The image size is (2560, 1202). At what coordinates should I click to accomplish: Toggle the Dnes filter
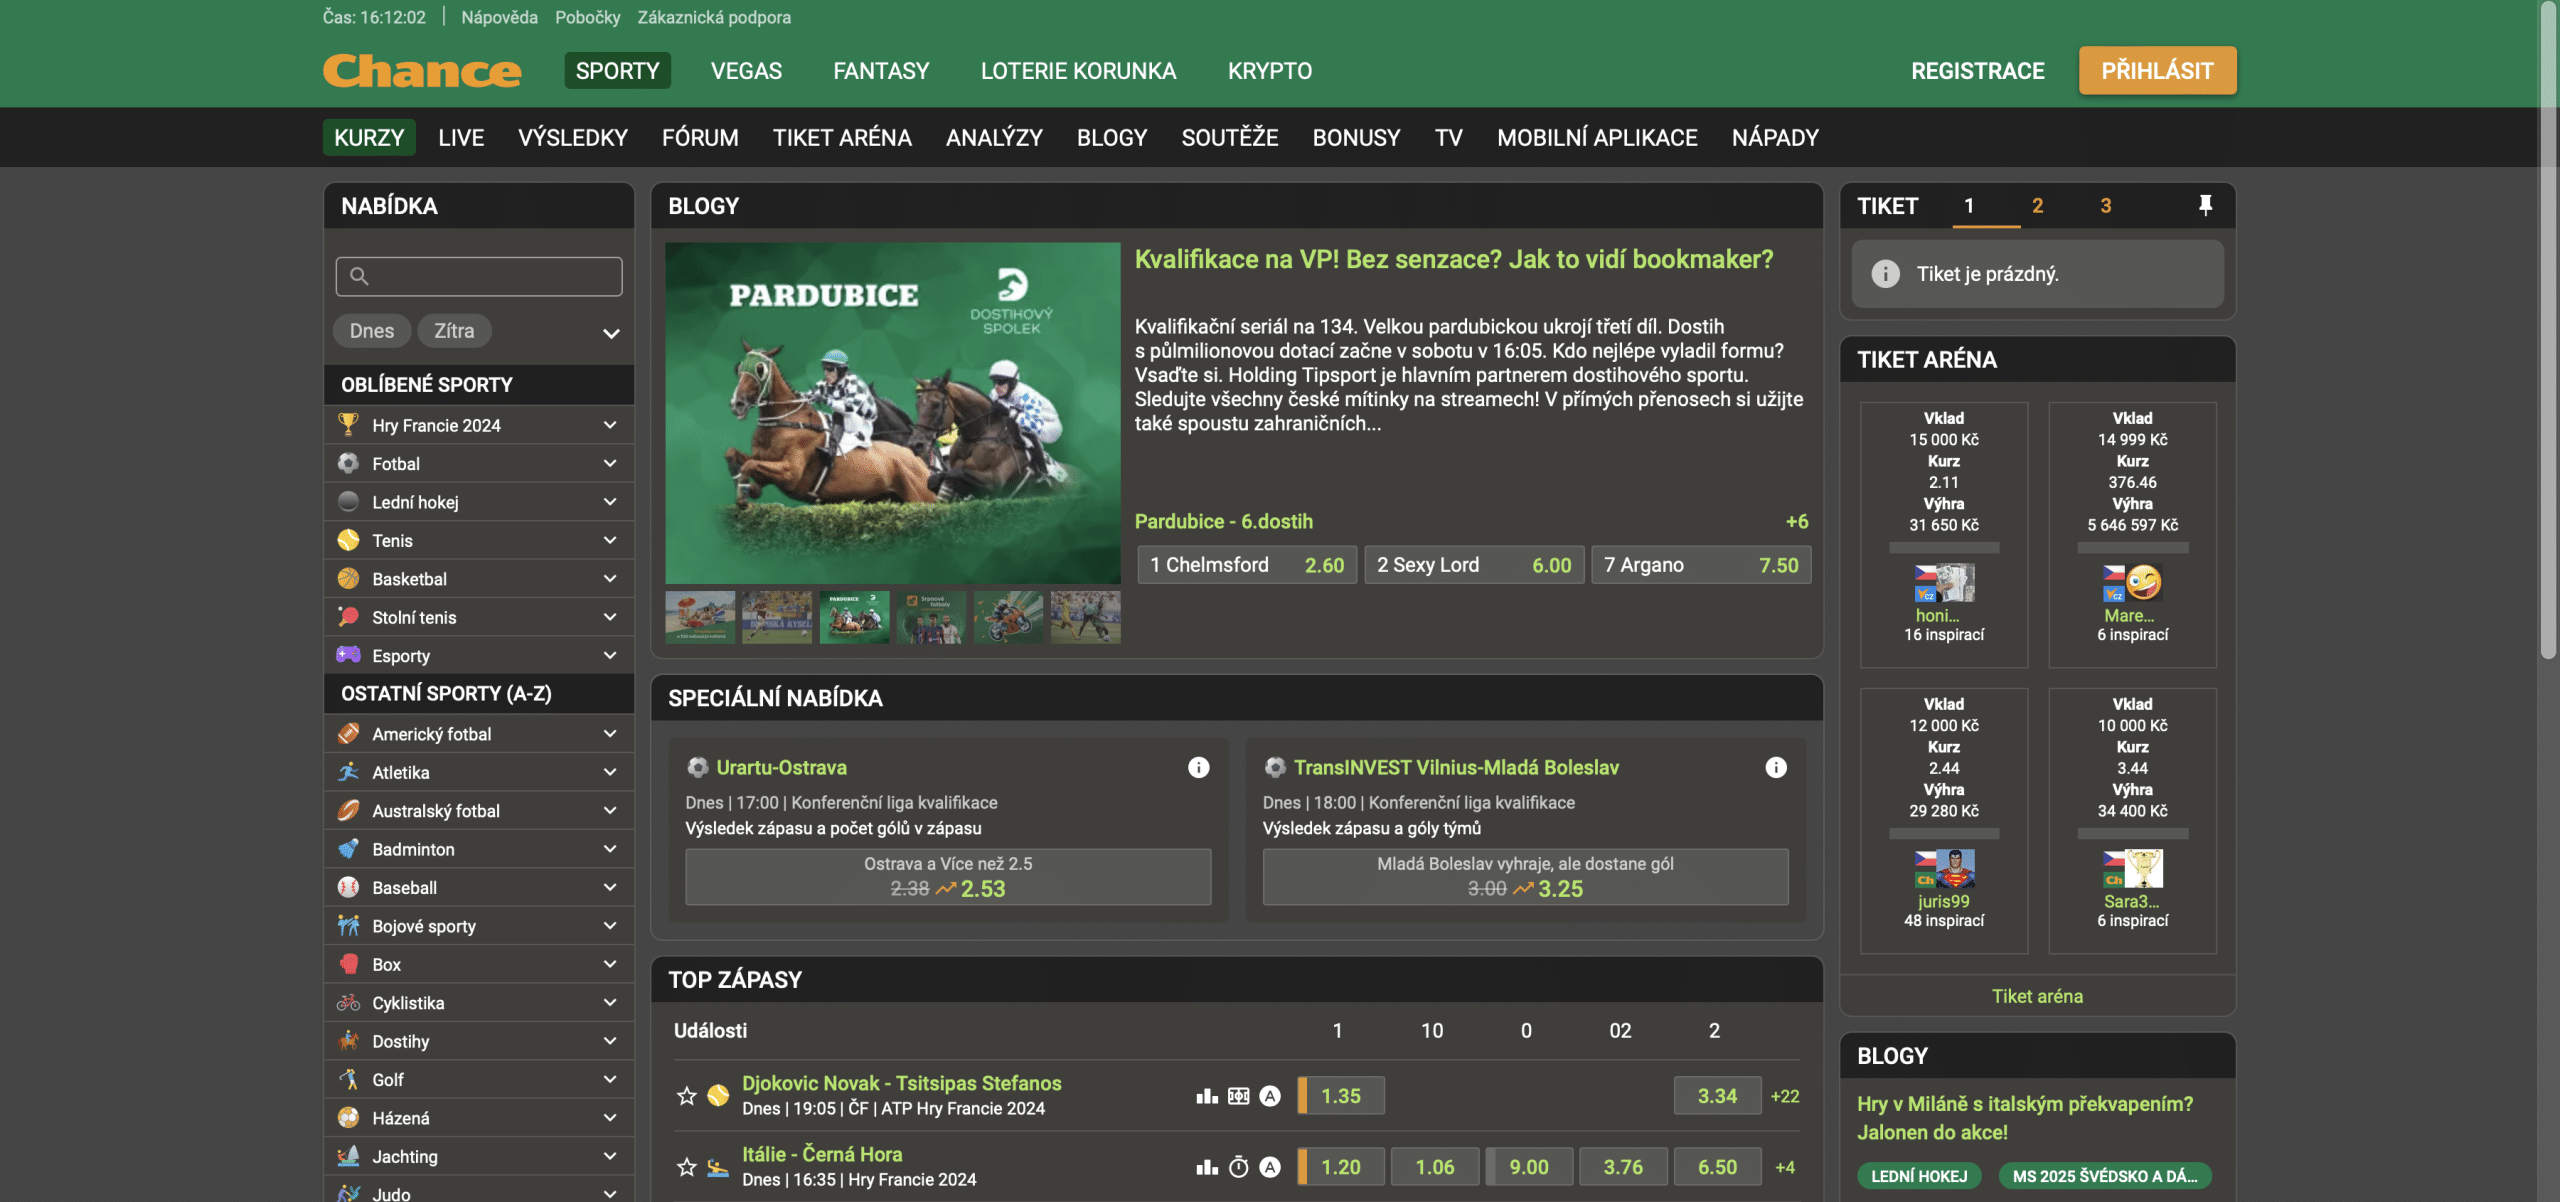point(371,331)
